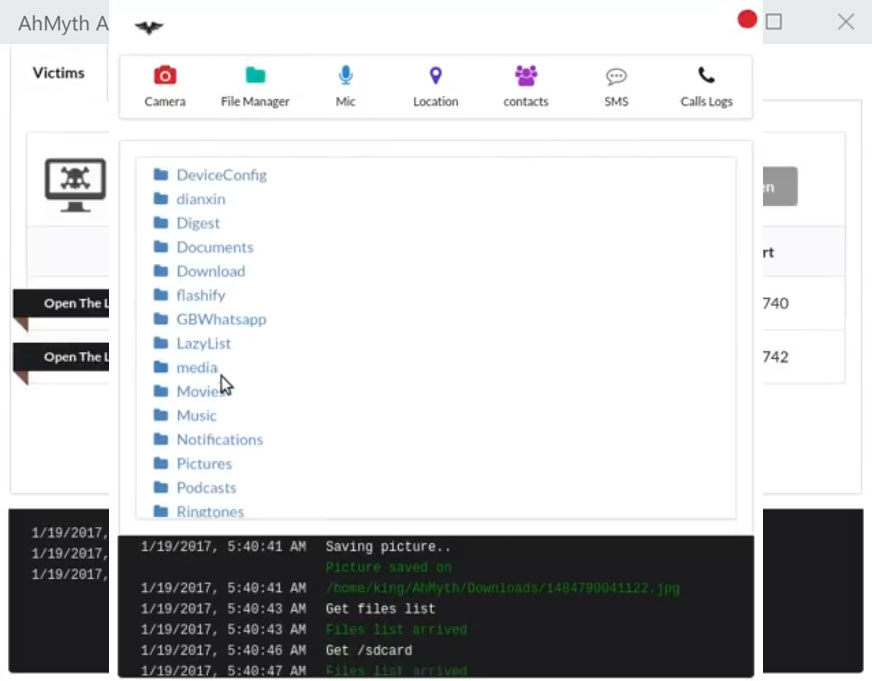The image size is (872, 681).
Task: Select the File Manager icon
Action: point(255,75)
